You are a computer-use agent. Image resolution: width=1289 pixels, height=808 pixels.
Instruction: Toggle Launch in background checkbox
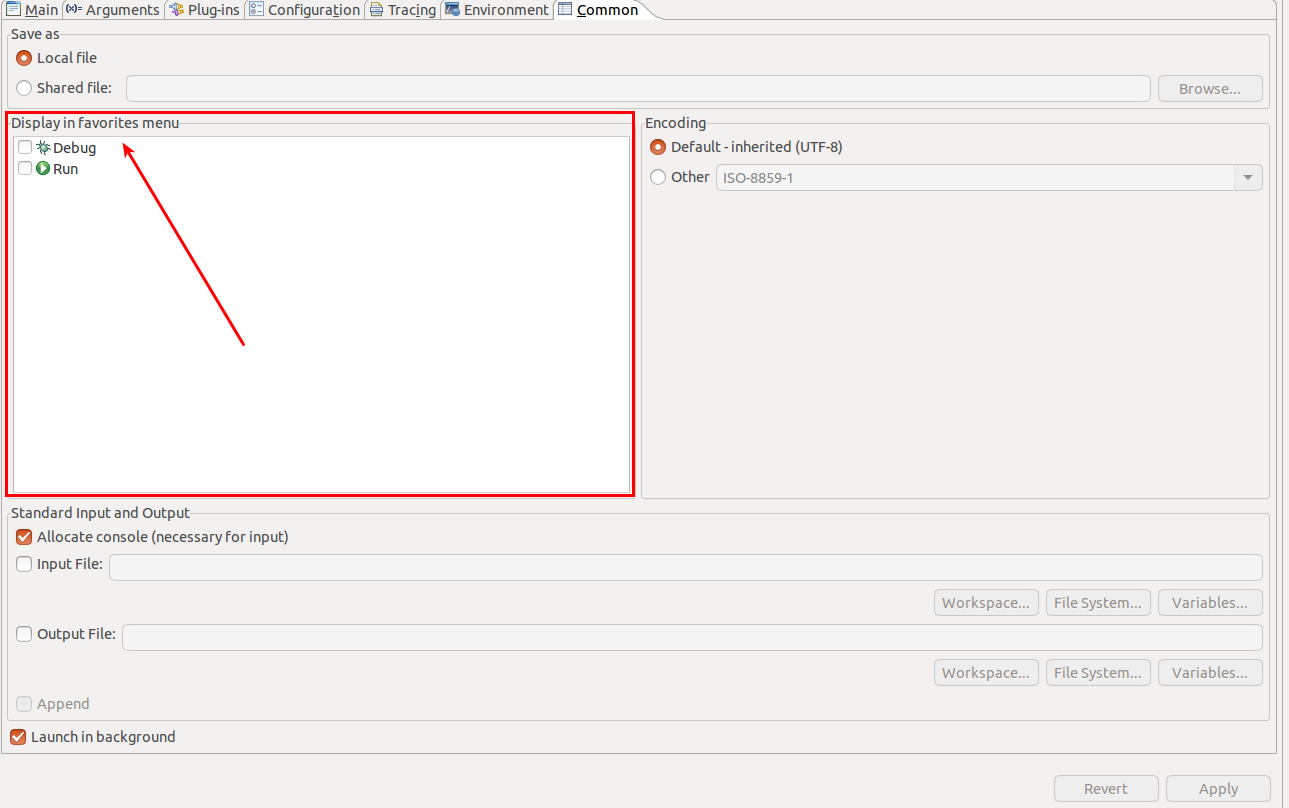[18, 737]
